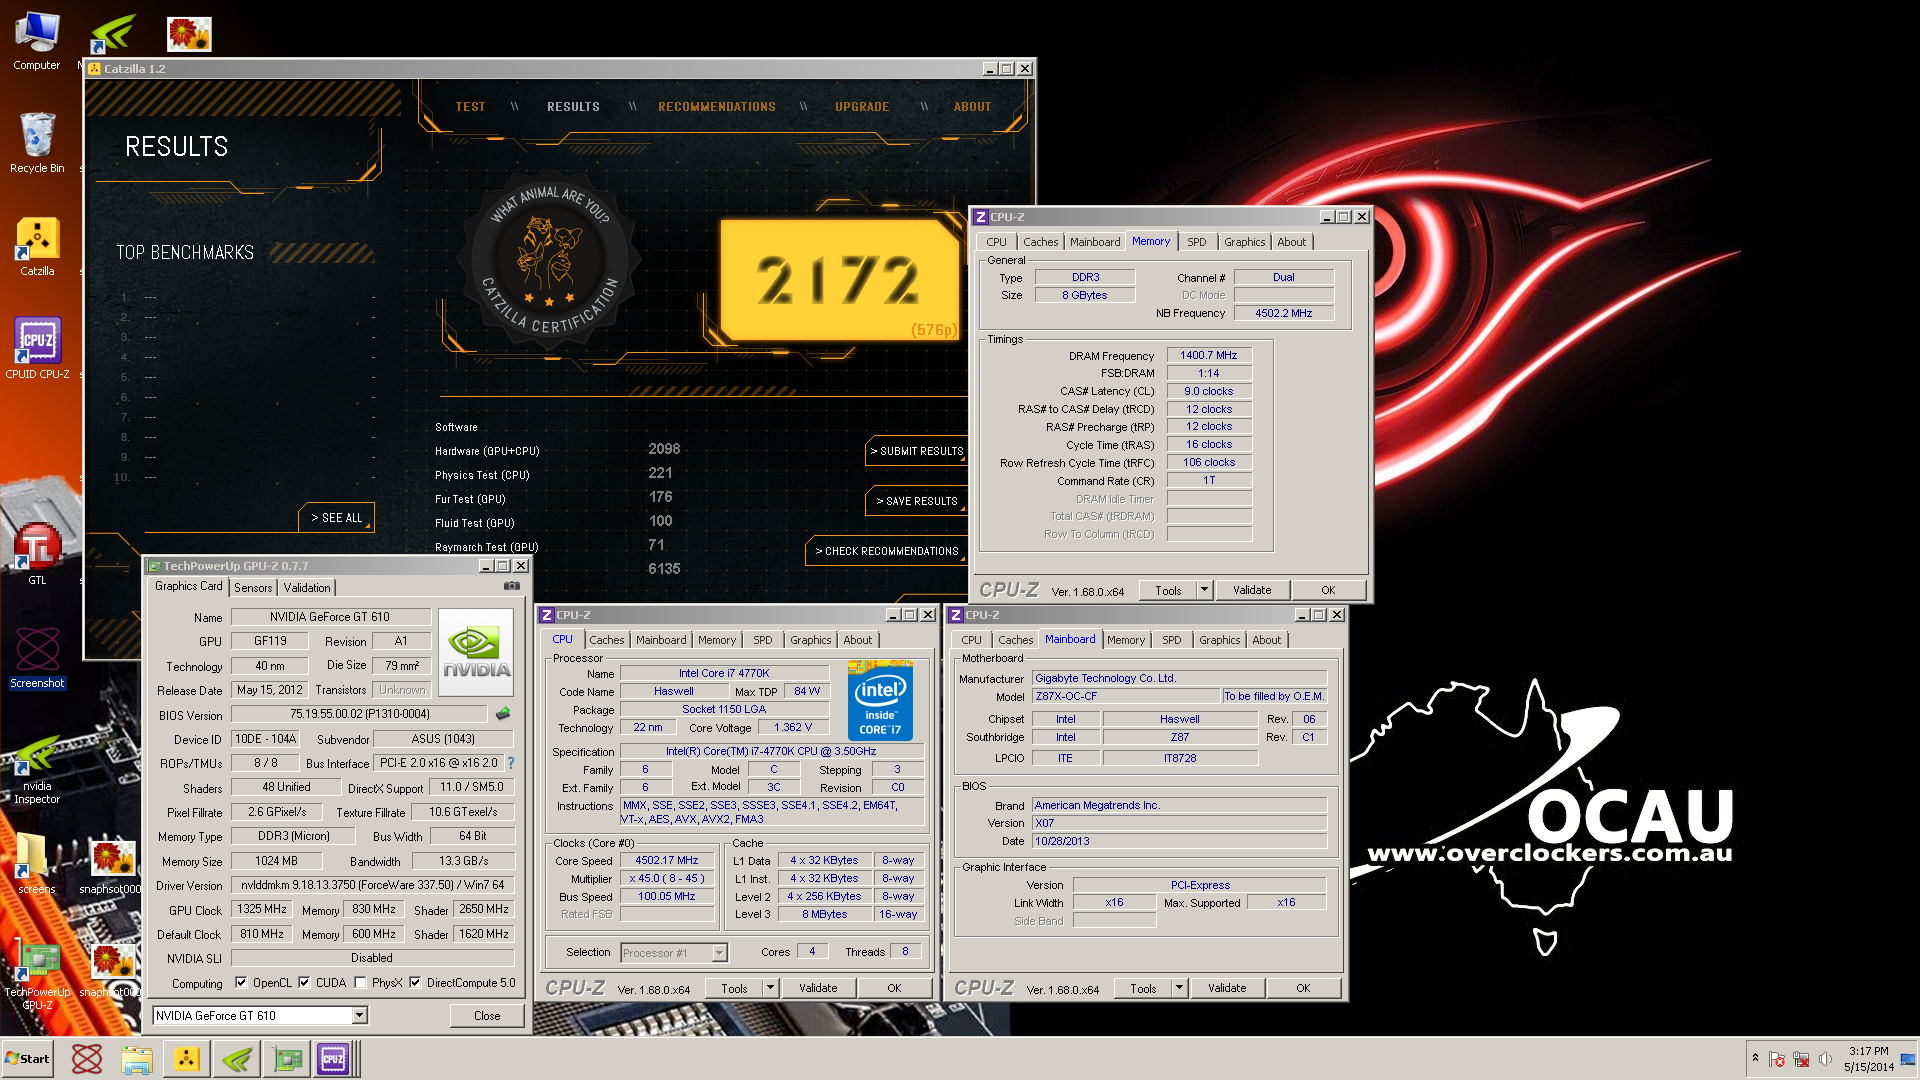Image resolution: width=1920 pixels, height=1080 pixels.
Task: Open the Recycle Bin desktop icon
Action: [x=36, y=143]
